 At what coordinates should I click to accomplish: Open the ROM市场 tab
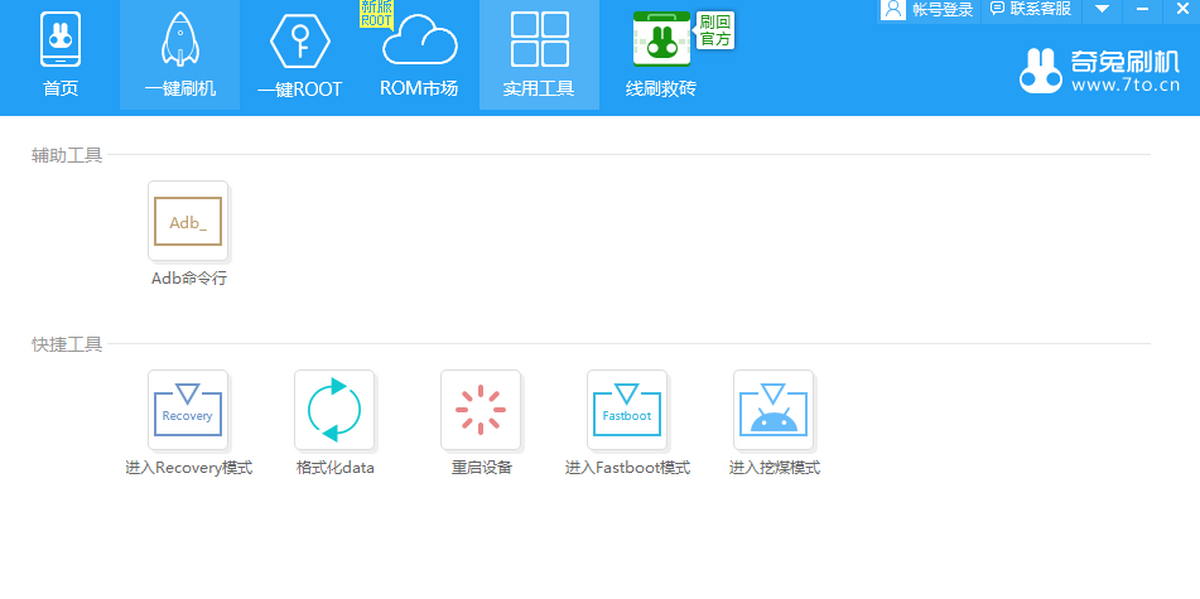point(419,55)
